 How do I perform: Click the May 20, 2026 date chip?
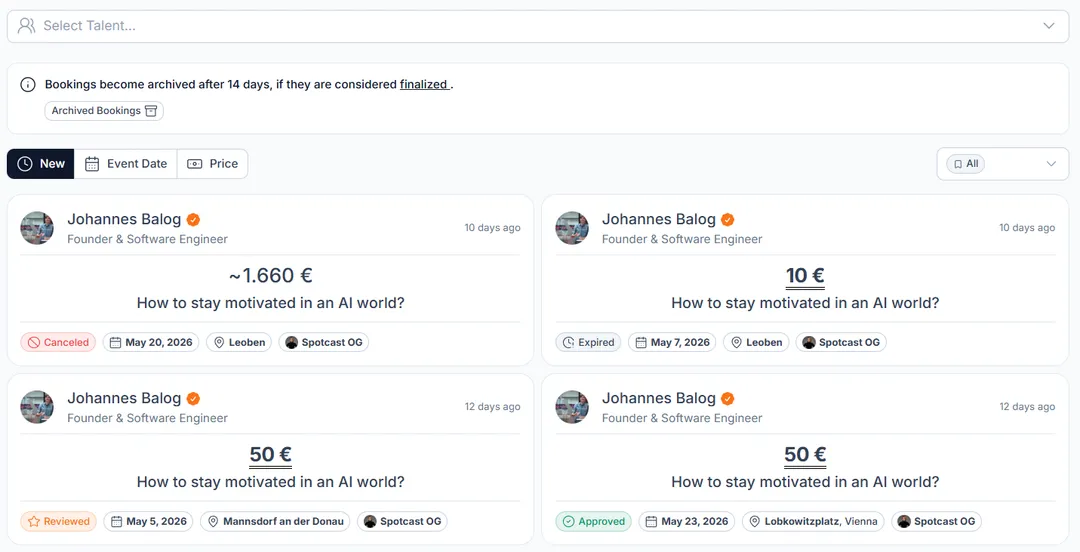tap(151, 343)
